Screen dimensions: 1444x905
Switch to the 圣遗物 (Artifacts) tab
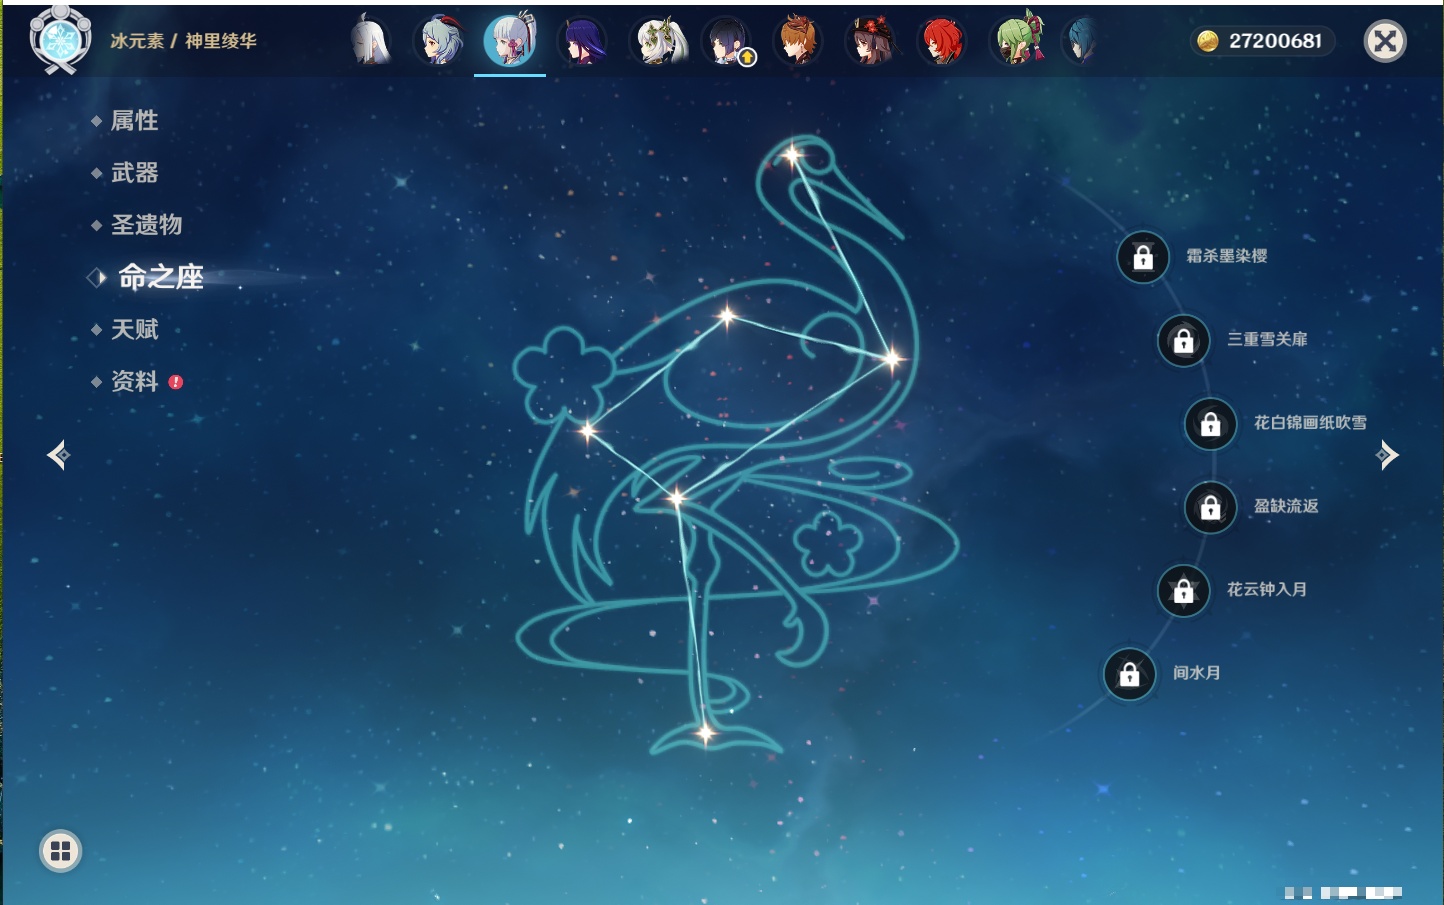146,225
